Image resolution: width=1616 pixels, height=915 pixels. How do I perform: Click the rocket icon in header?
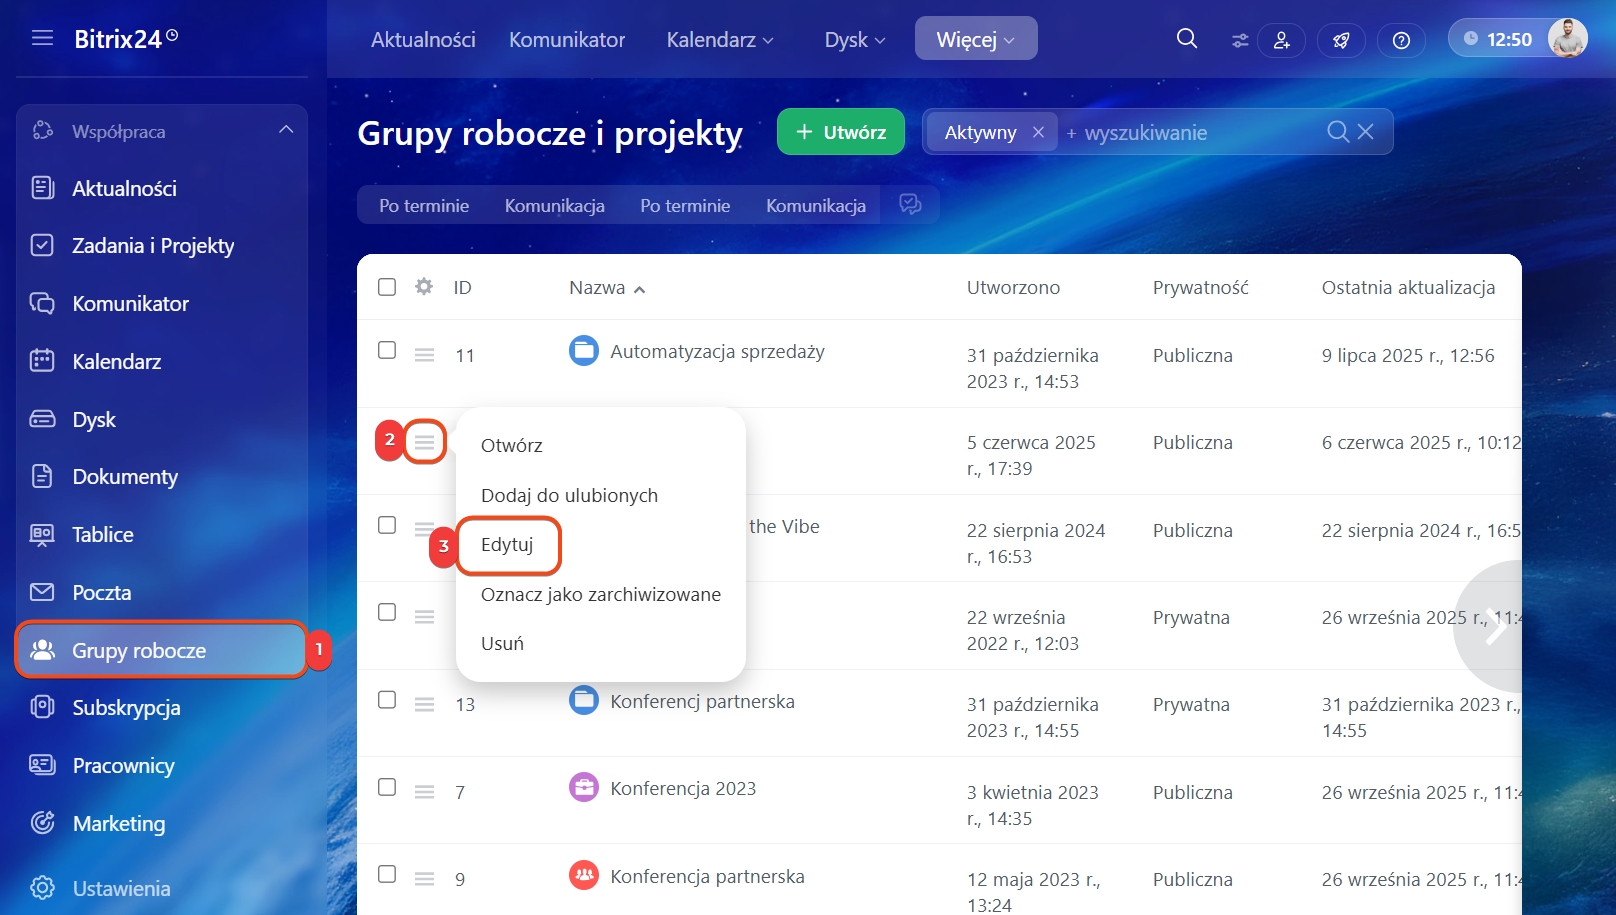[1341, 40]
